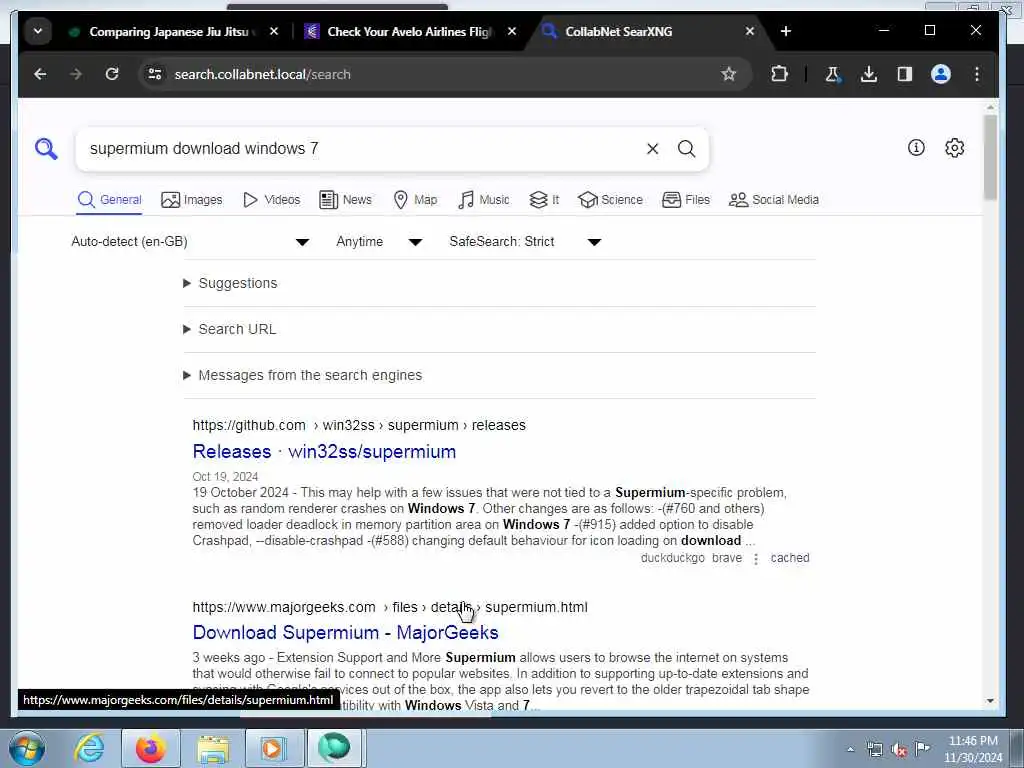Submit search with the magnifier button
Image resolution: width=1024 pixels, height=768 pixels.
pyautogui.click(x=686, y=149)
